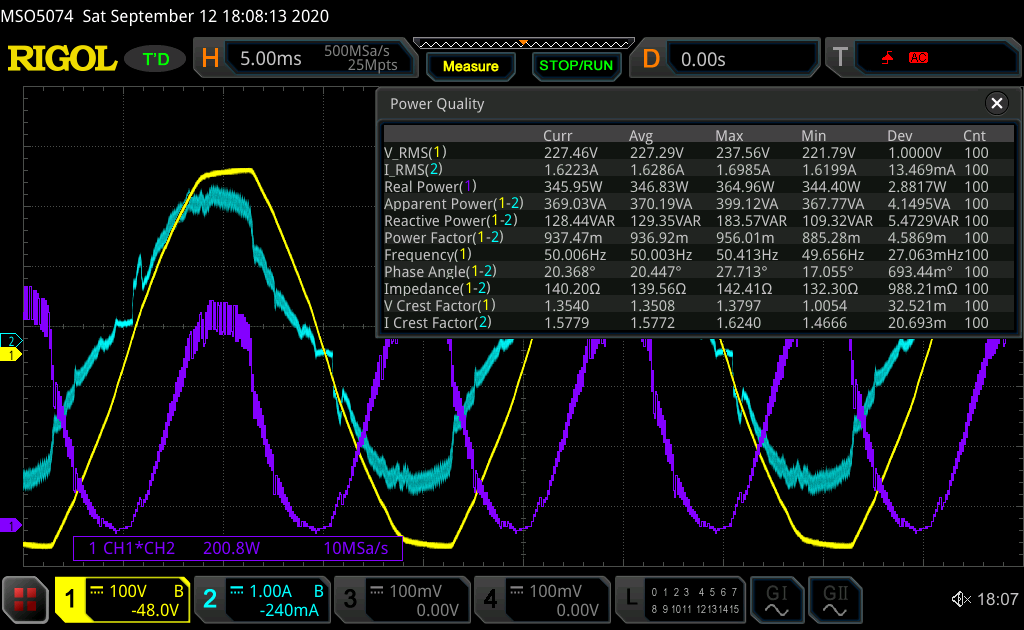Click the RIGOL logo

pos(62,59)
